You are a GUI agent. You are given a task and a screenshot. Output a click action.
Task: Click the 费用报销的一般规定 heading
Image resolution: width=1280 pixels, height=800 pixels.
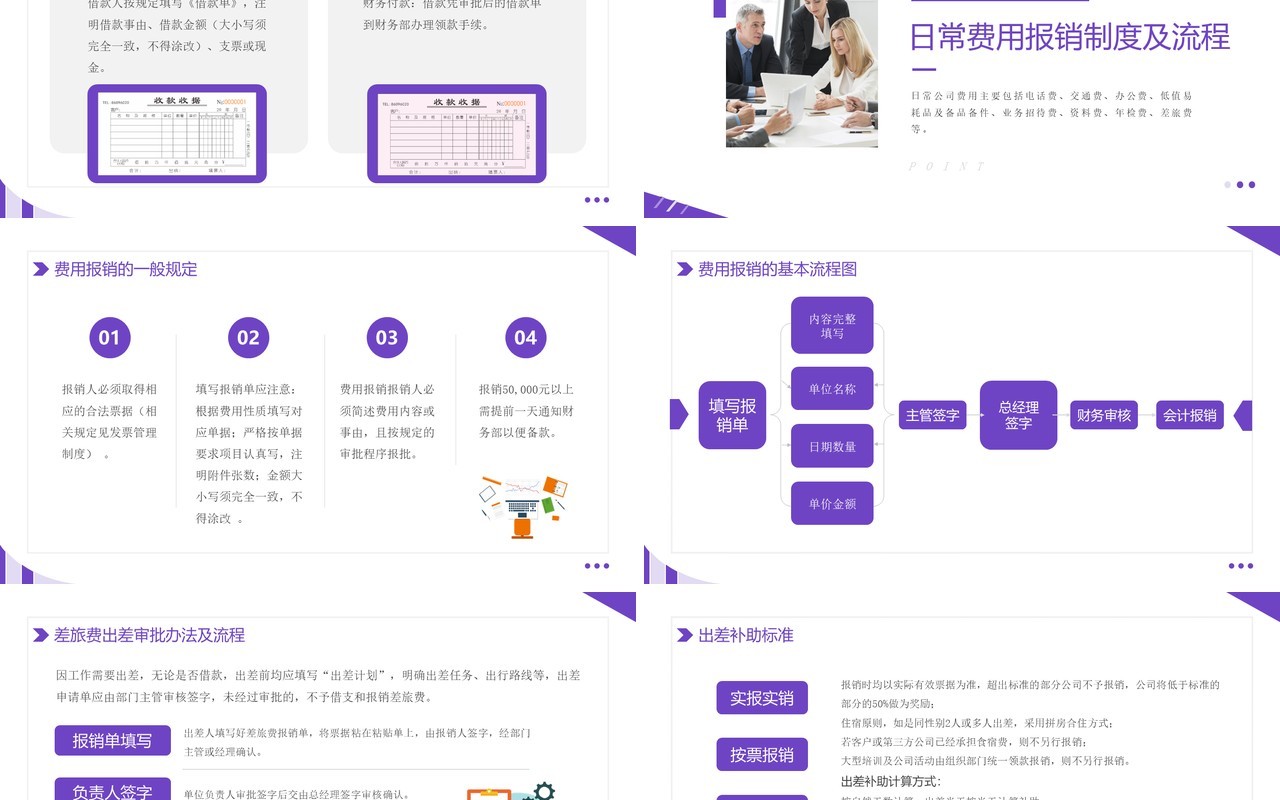(126, 269)
